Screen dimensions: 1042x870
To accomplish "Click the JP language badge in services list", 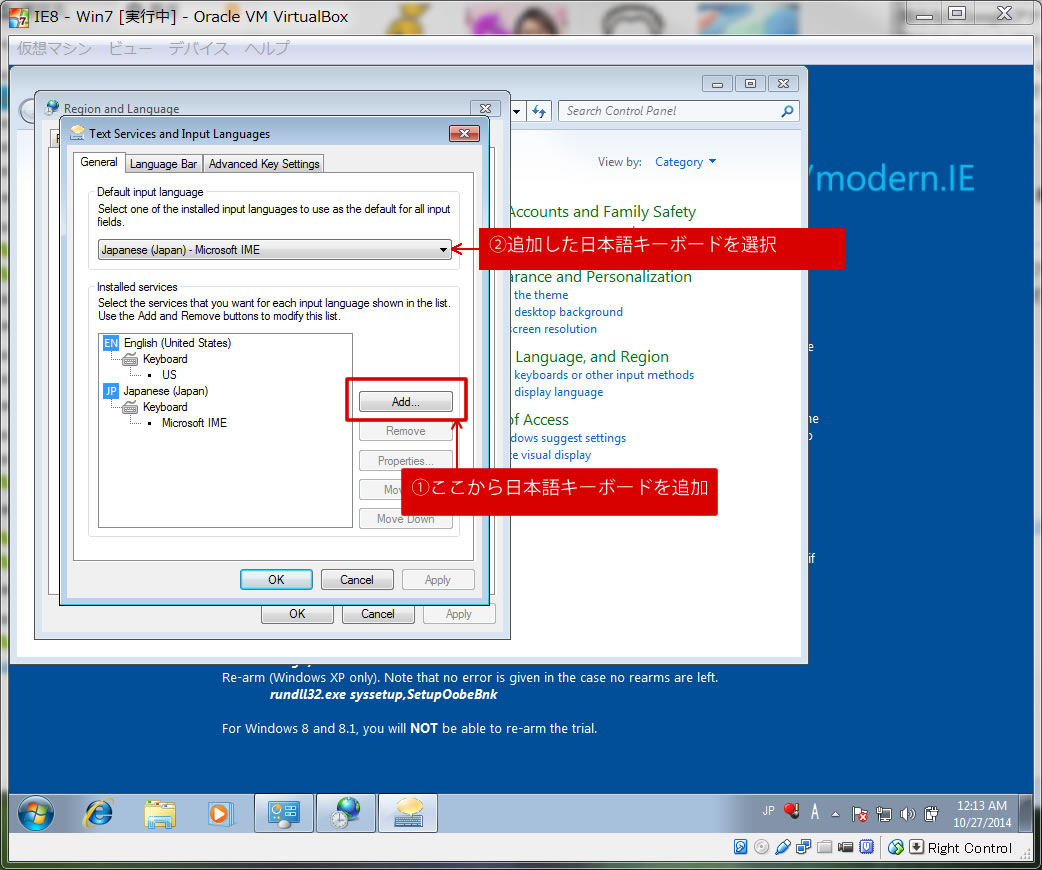I will [x=111, y=391].
